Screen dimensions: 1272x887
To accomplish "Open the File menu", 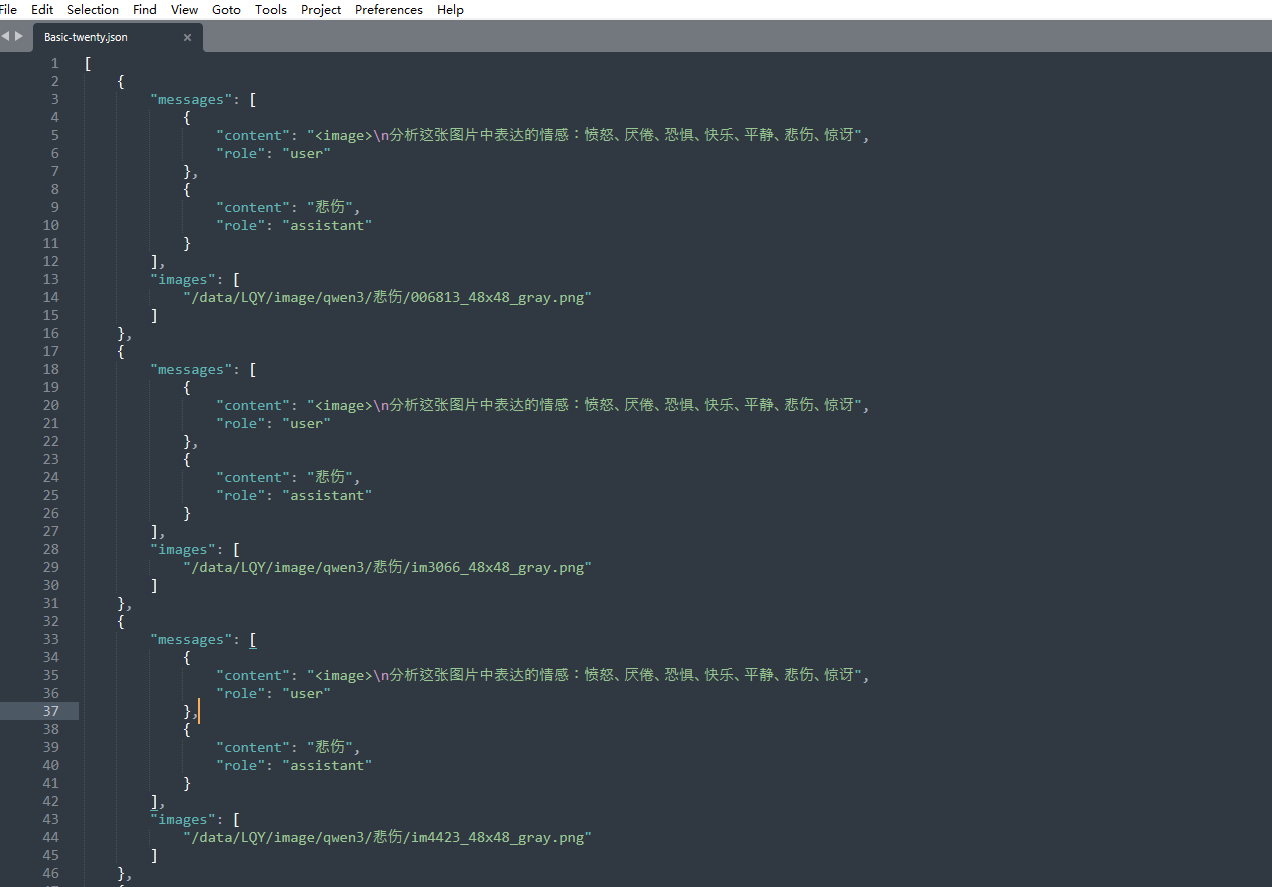I will (x=8, y=9).
